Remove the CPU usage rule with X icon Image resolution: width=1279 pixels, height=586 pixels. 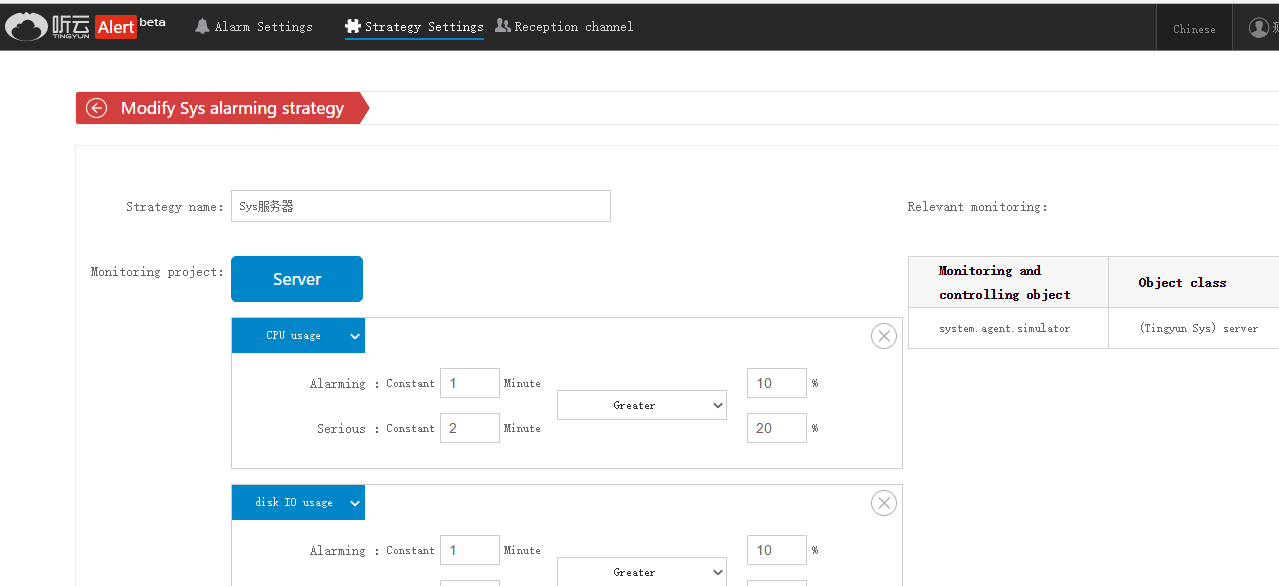click(883, 336)
